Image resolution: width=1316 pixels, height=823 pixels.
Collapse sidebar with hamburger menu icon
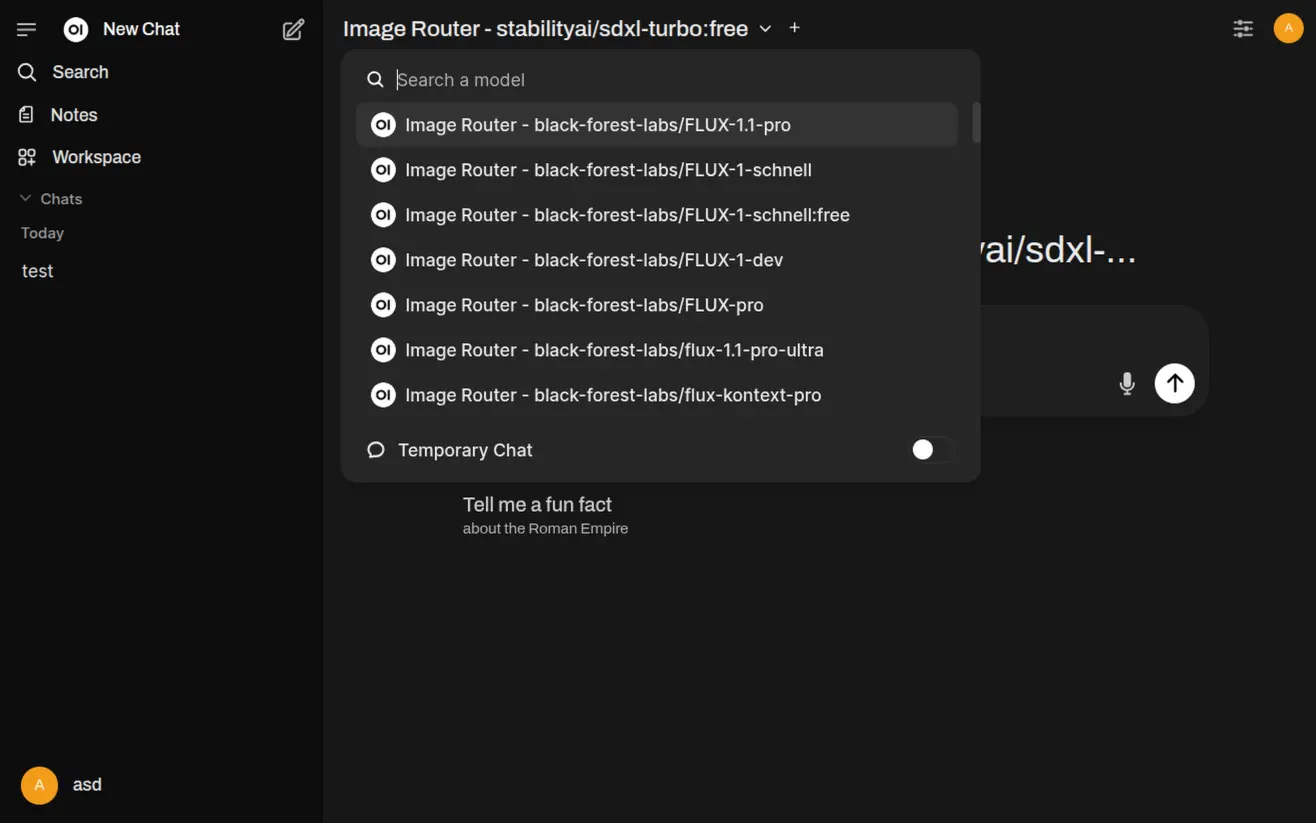pyautogui.click(x=27, y=30)
